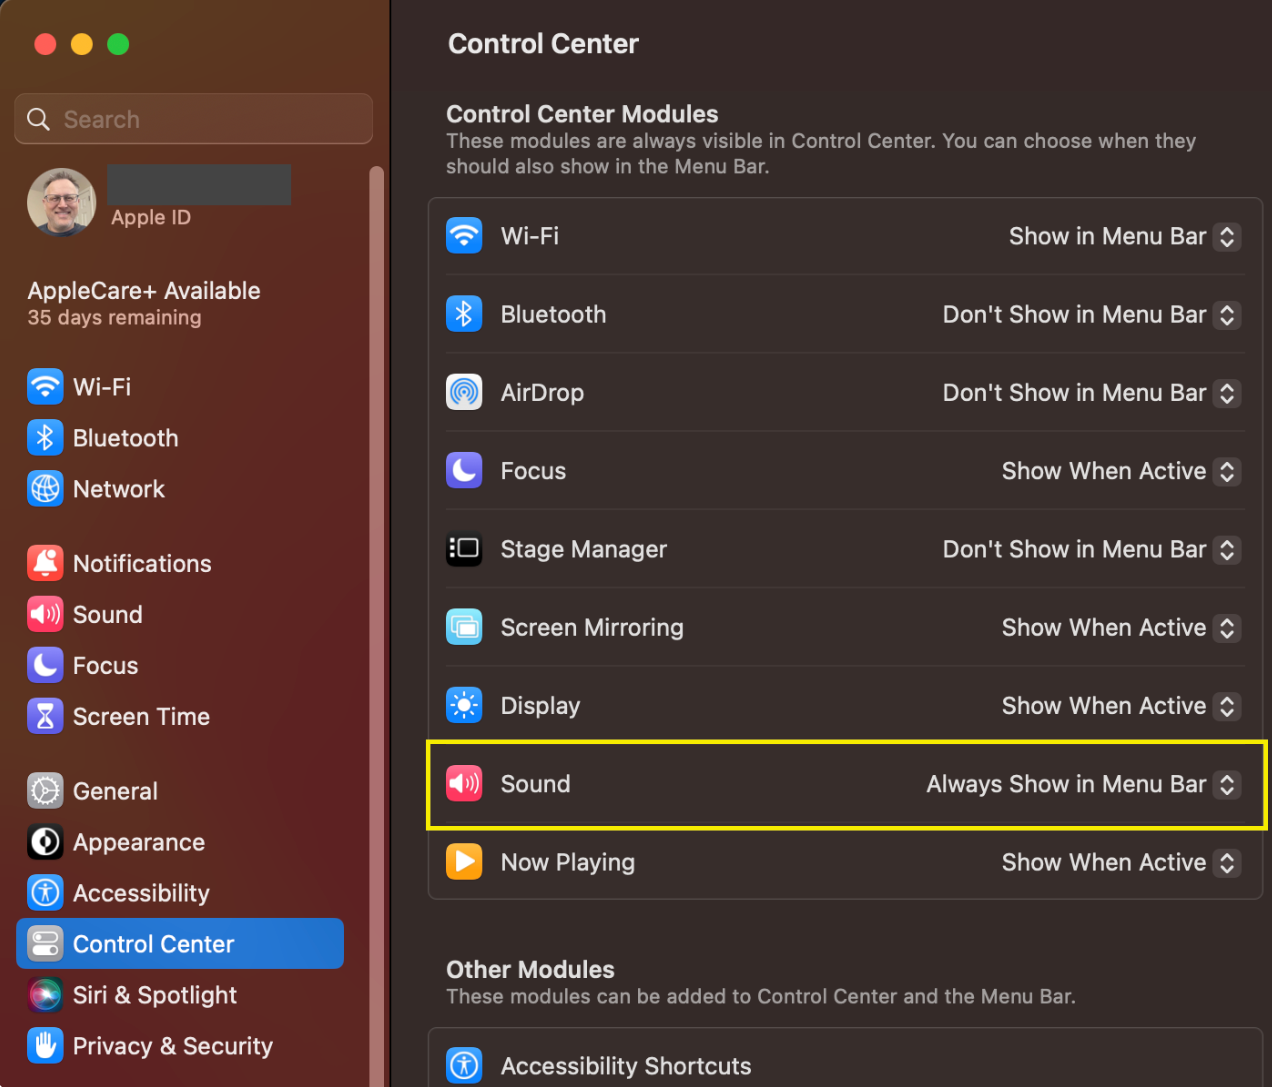Click the Sound speaker icon in sidebar
1272x1087 pixels.
pyautogui.click(x=45, y=614)
